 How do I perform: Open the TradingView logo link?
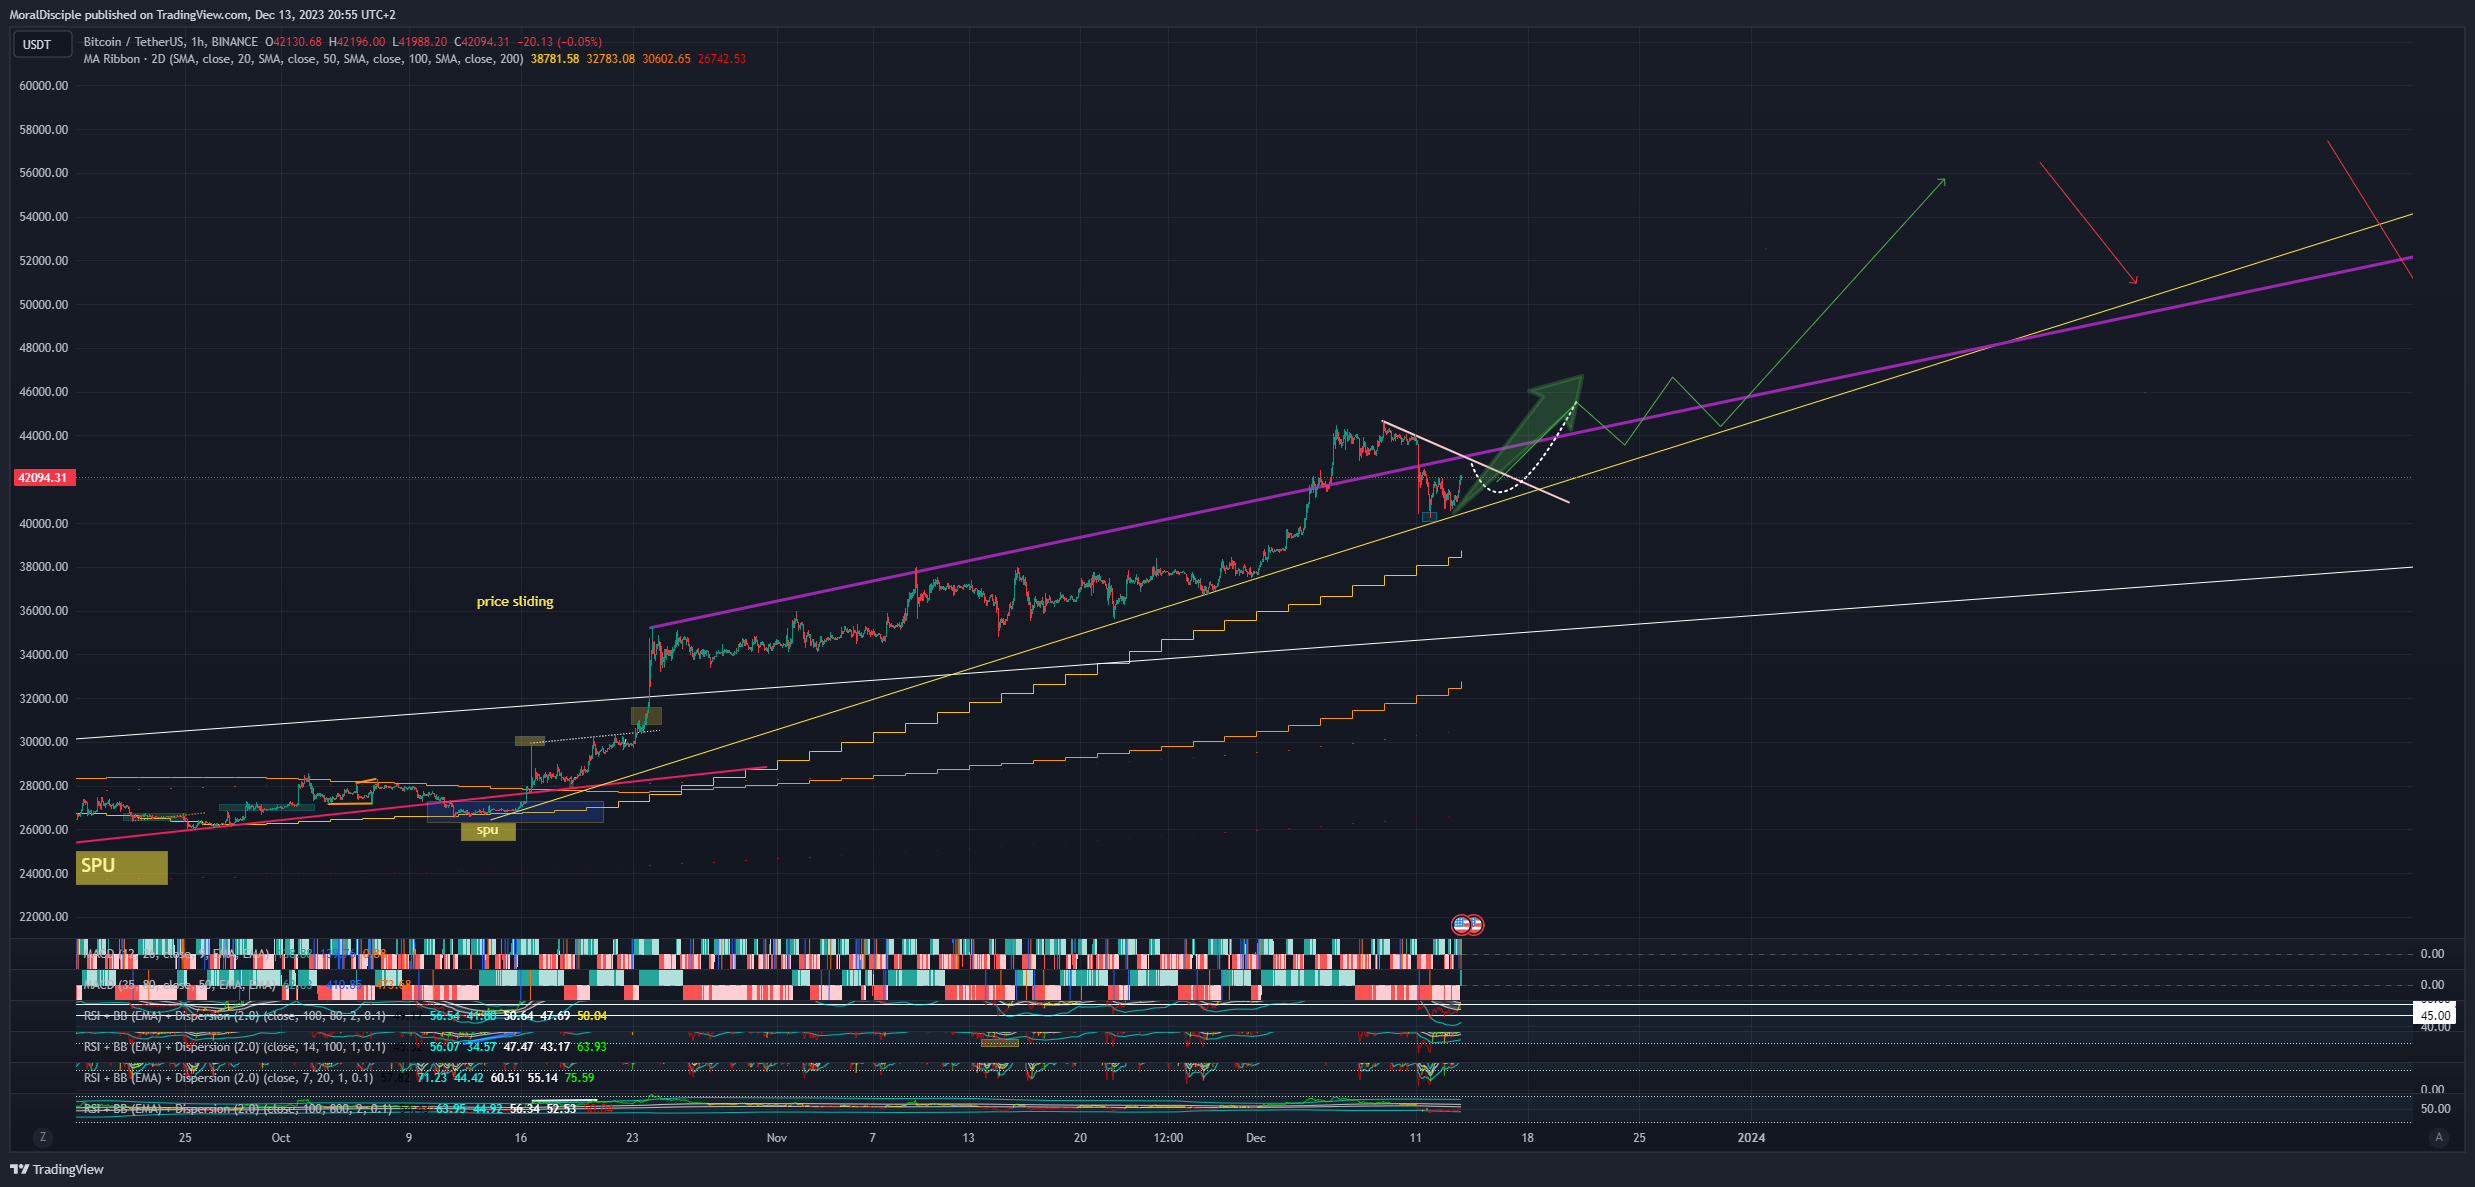[57, 1169]
